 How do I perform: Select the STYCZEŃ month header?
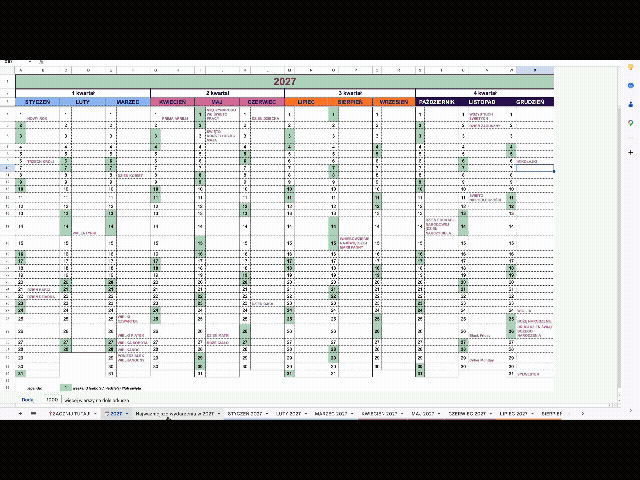tap(38, 102)
